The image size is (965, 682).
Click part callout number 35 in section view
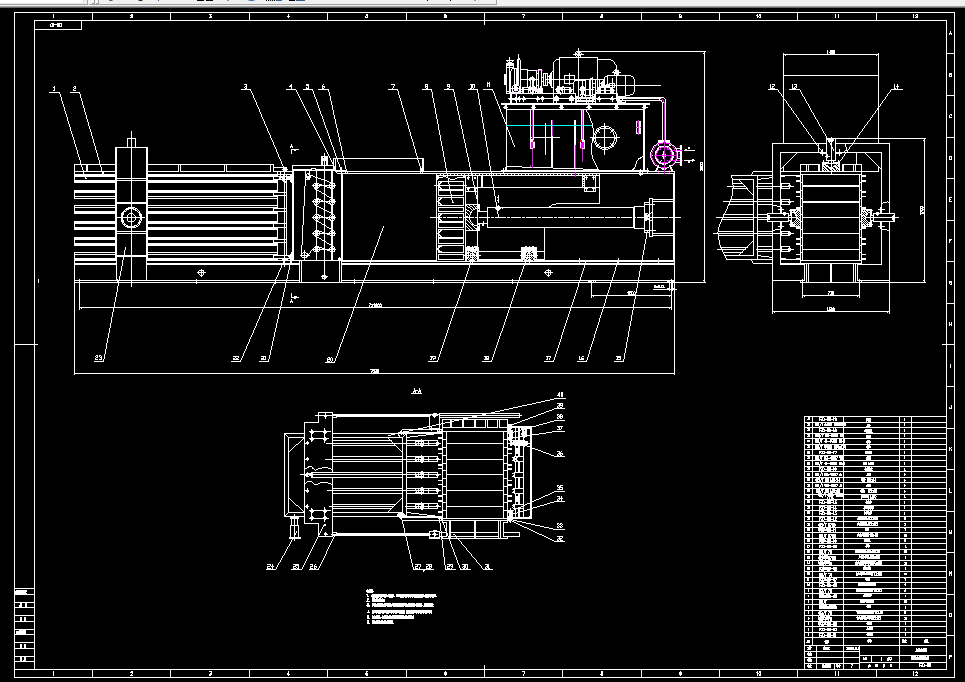[560, 487]
